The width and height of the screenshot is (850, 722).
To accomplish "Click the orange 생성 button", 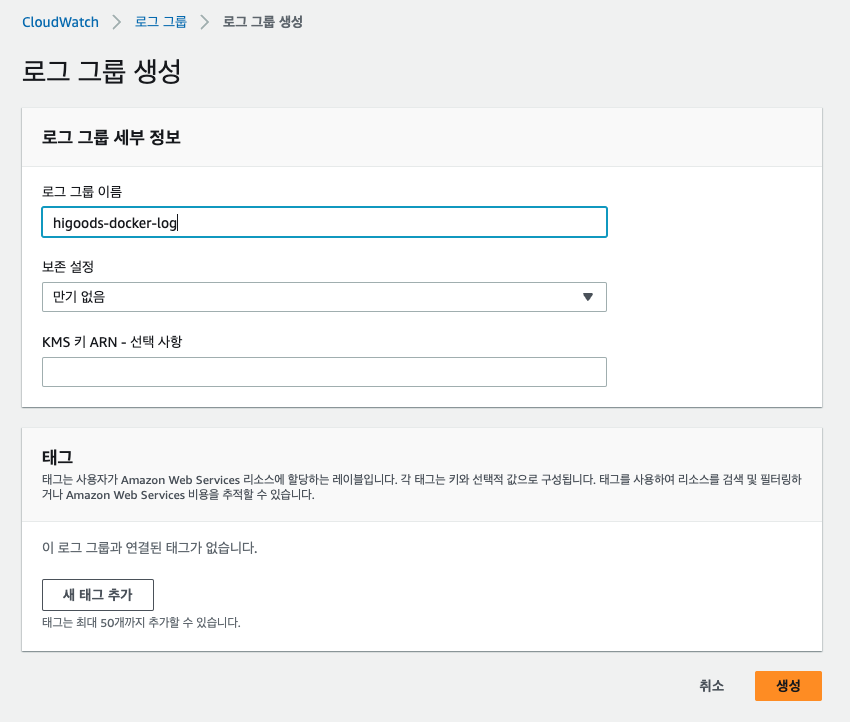I will (x=788, y=686).
